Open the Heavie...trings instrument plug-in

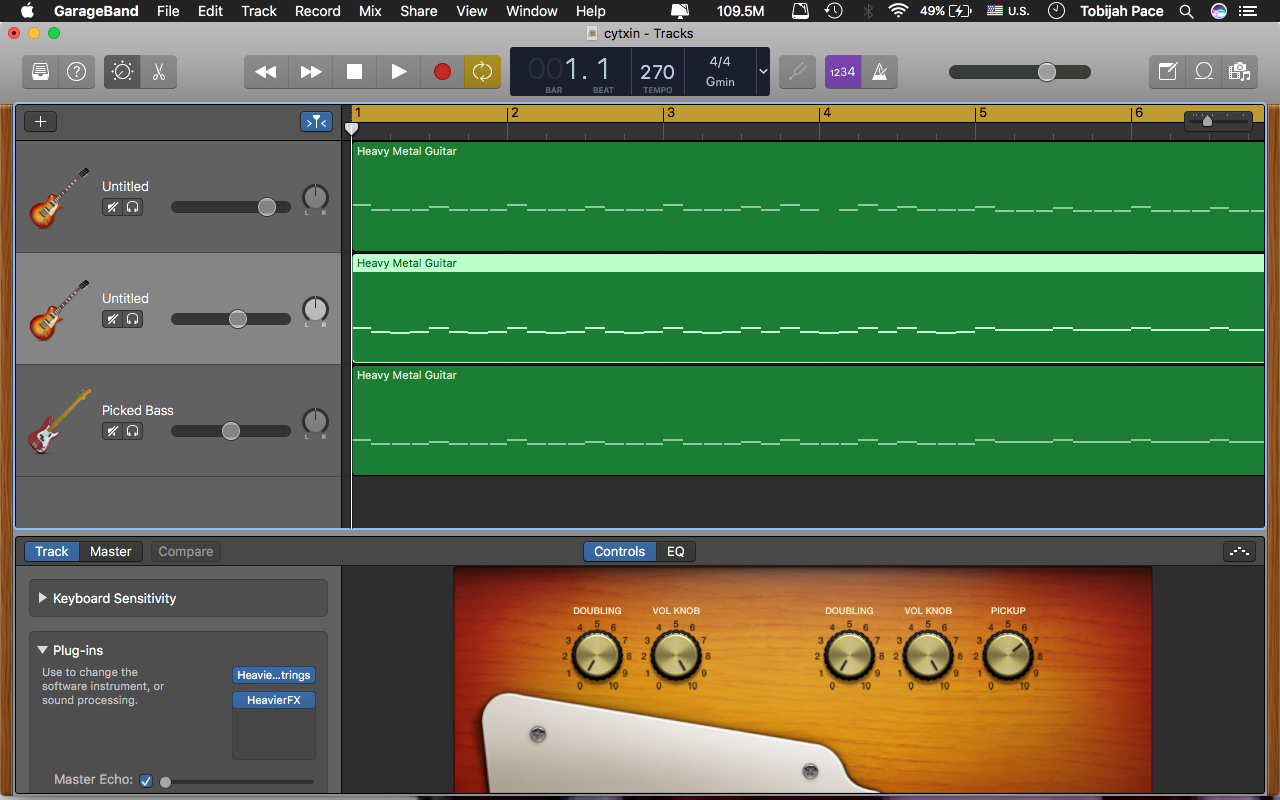click(x=274, y=675)
